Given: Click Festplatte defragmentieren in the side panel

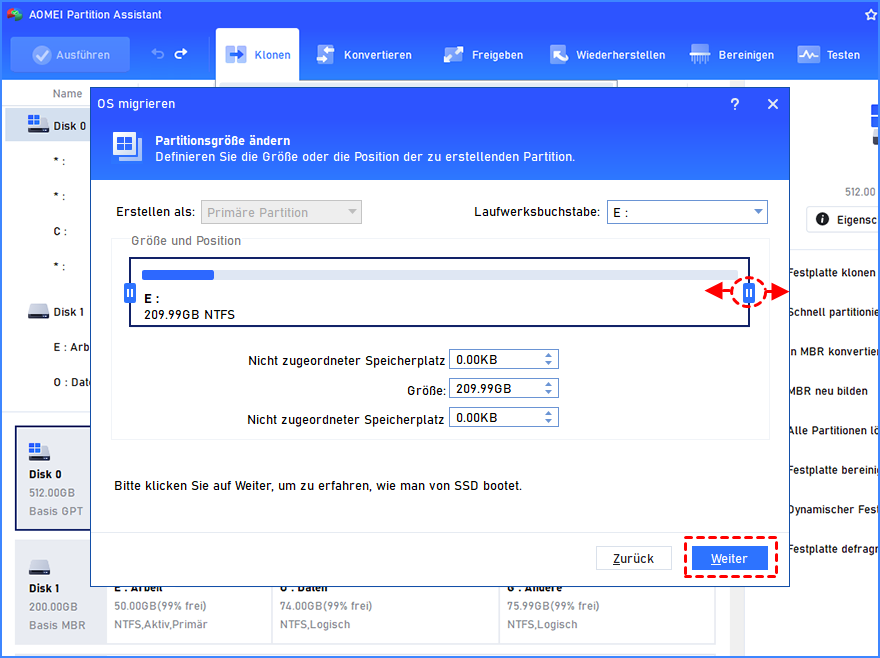Looking at the screenshot, I should [833, 549].
